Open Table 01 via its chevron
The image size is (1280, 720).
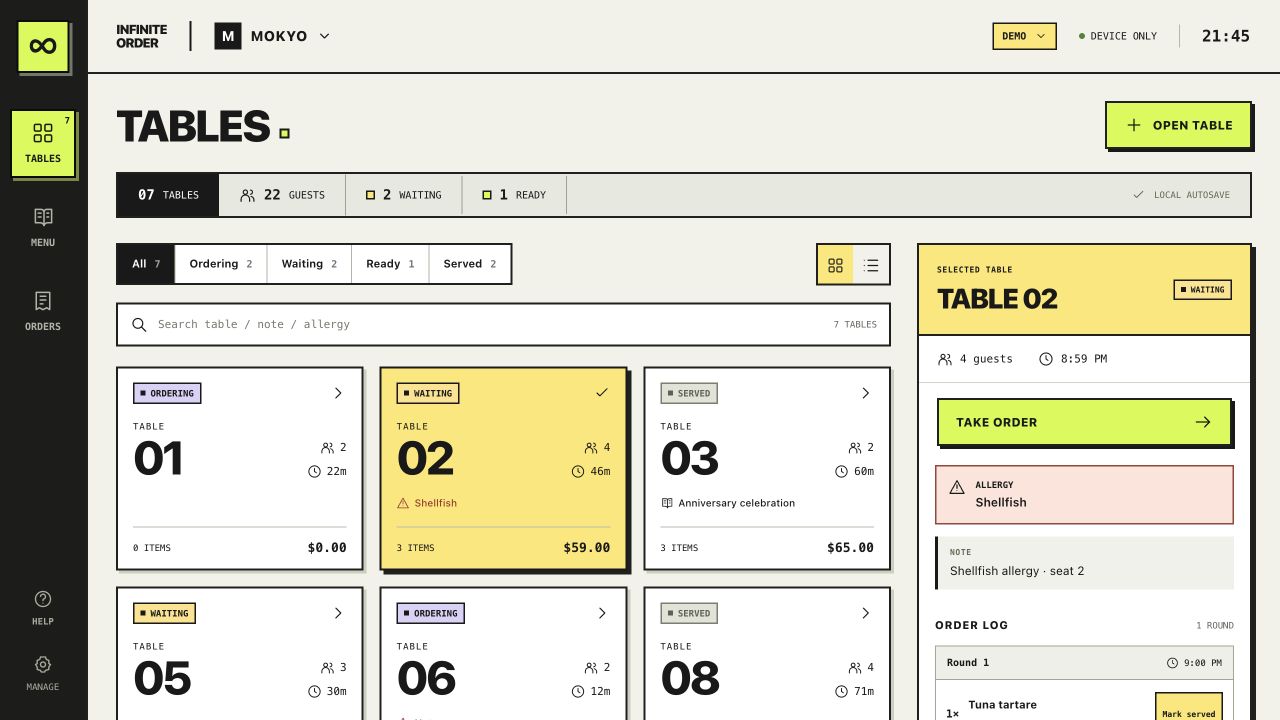pyautogui.click(x=338, y=393)
